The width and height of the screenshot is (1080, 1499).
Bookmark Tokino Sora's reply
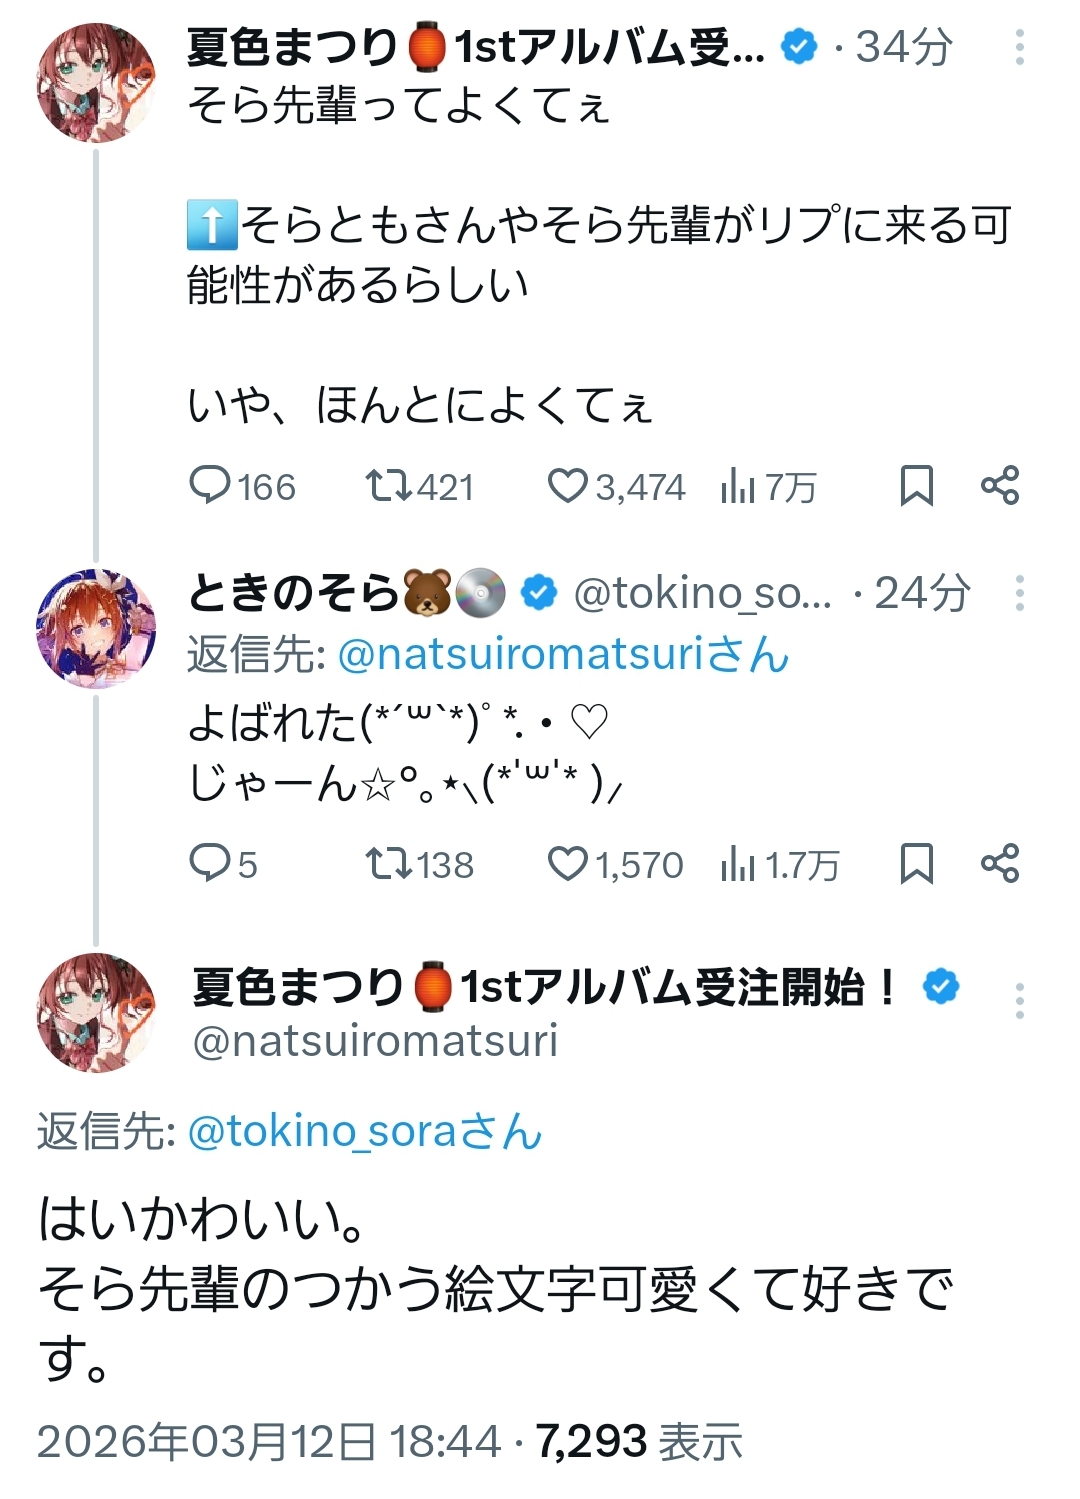click(x=916, y=863)
